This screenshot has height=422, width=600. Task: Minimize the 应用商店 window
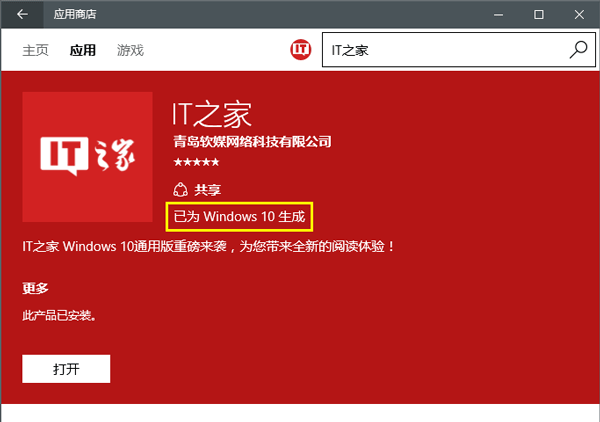[x=492, y=14]
